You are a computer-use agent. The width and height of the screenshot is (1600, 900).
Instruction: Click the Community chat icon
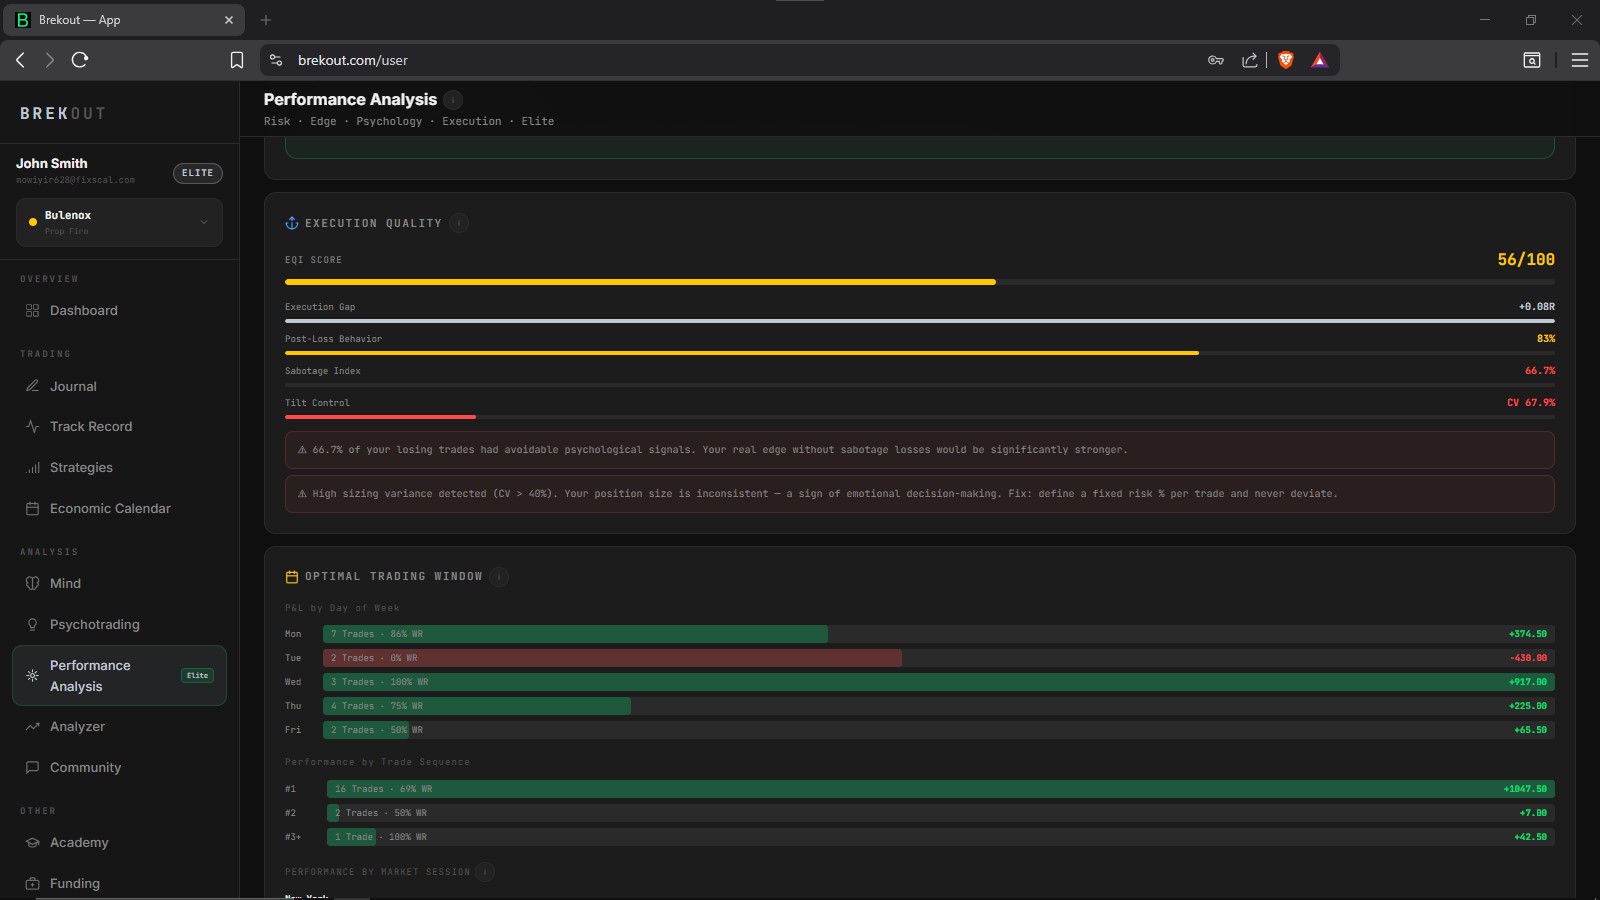[x=32, y=768]
